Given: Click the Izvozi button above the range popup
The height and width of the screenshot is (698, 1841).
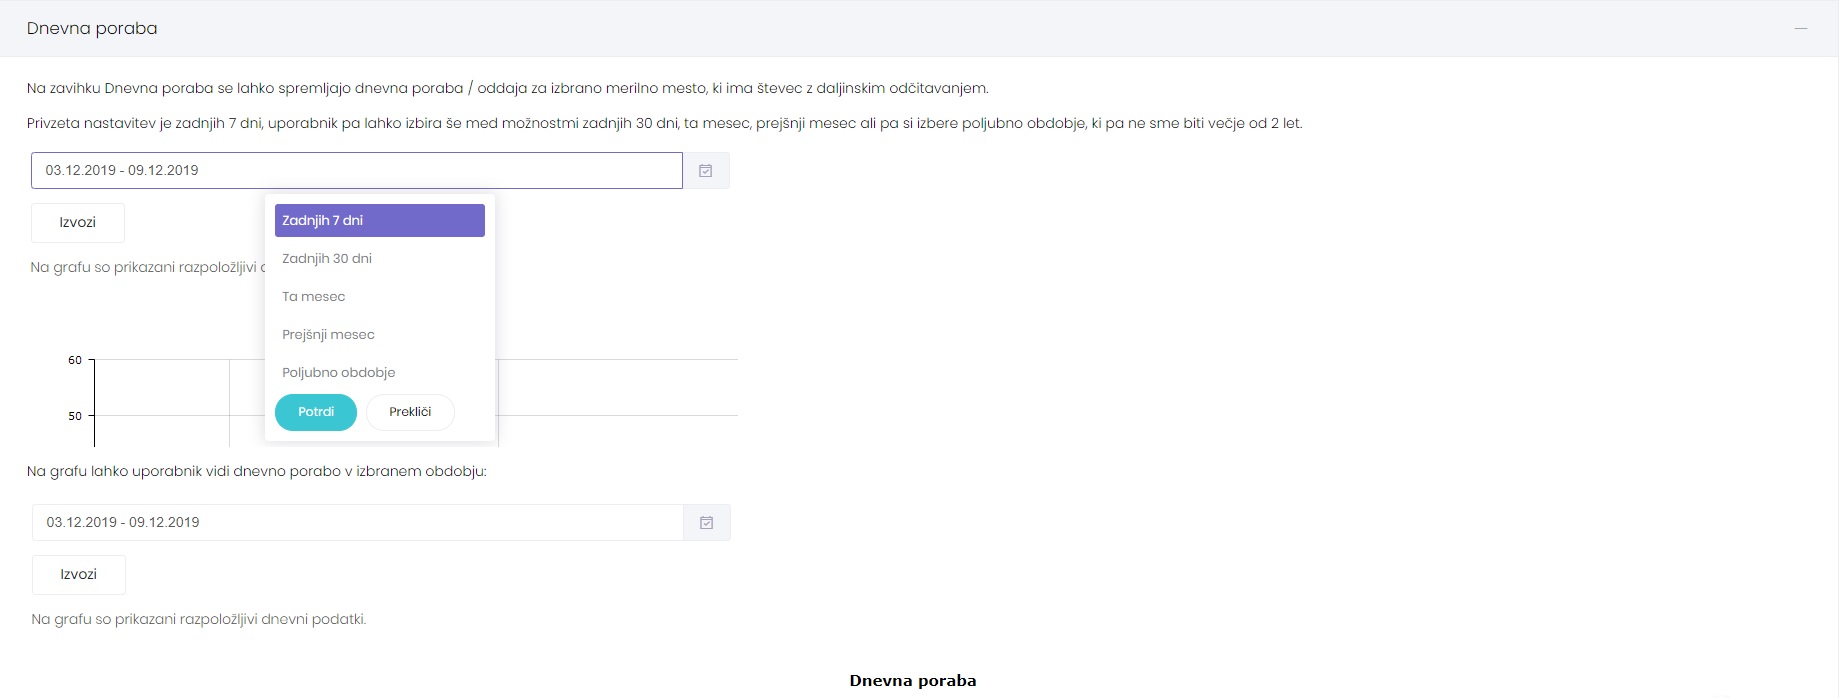Looking at the screenshot, I should pyautogui.click(x=78, y=223).
